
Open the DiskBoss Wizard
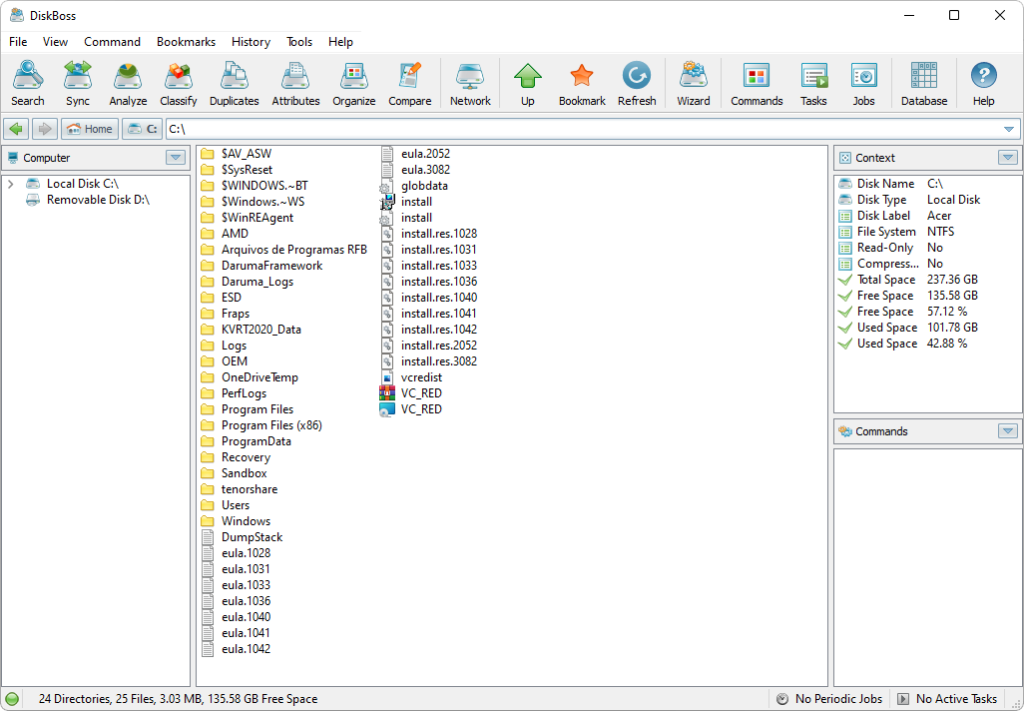tap(692, 83)
